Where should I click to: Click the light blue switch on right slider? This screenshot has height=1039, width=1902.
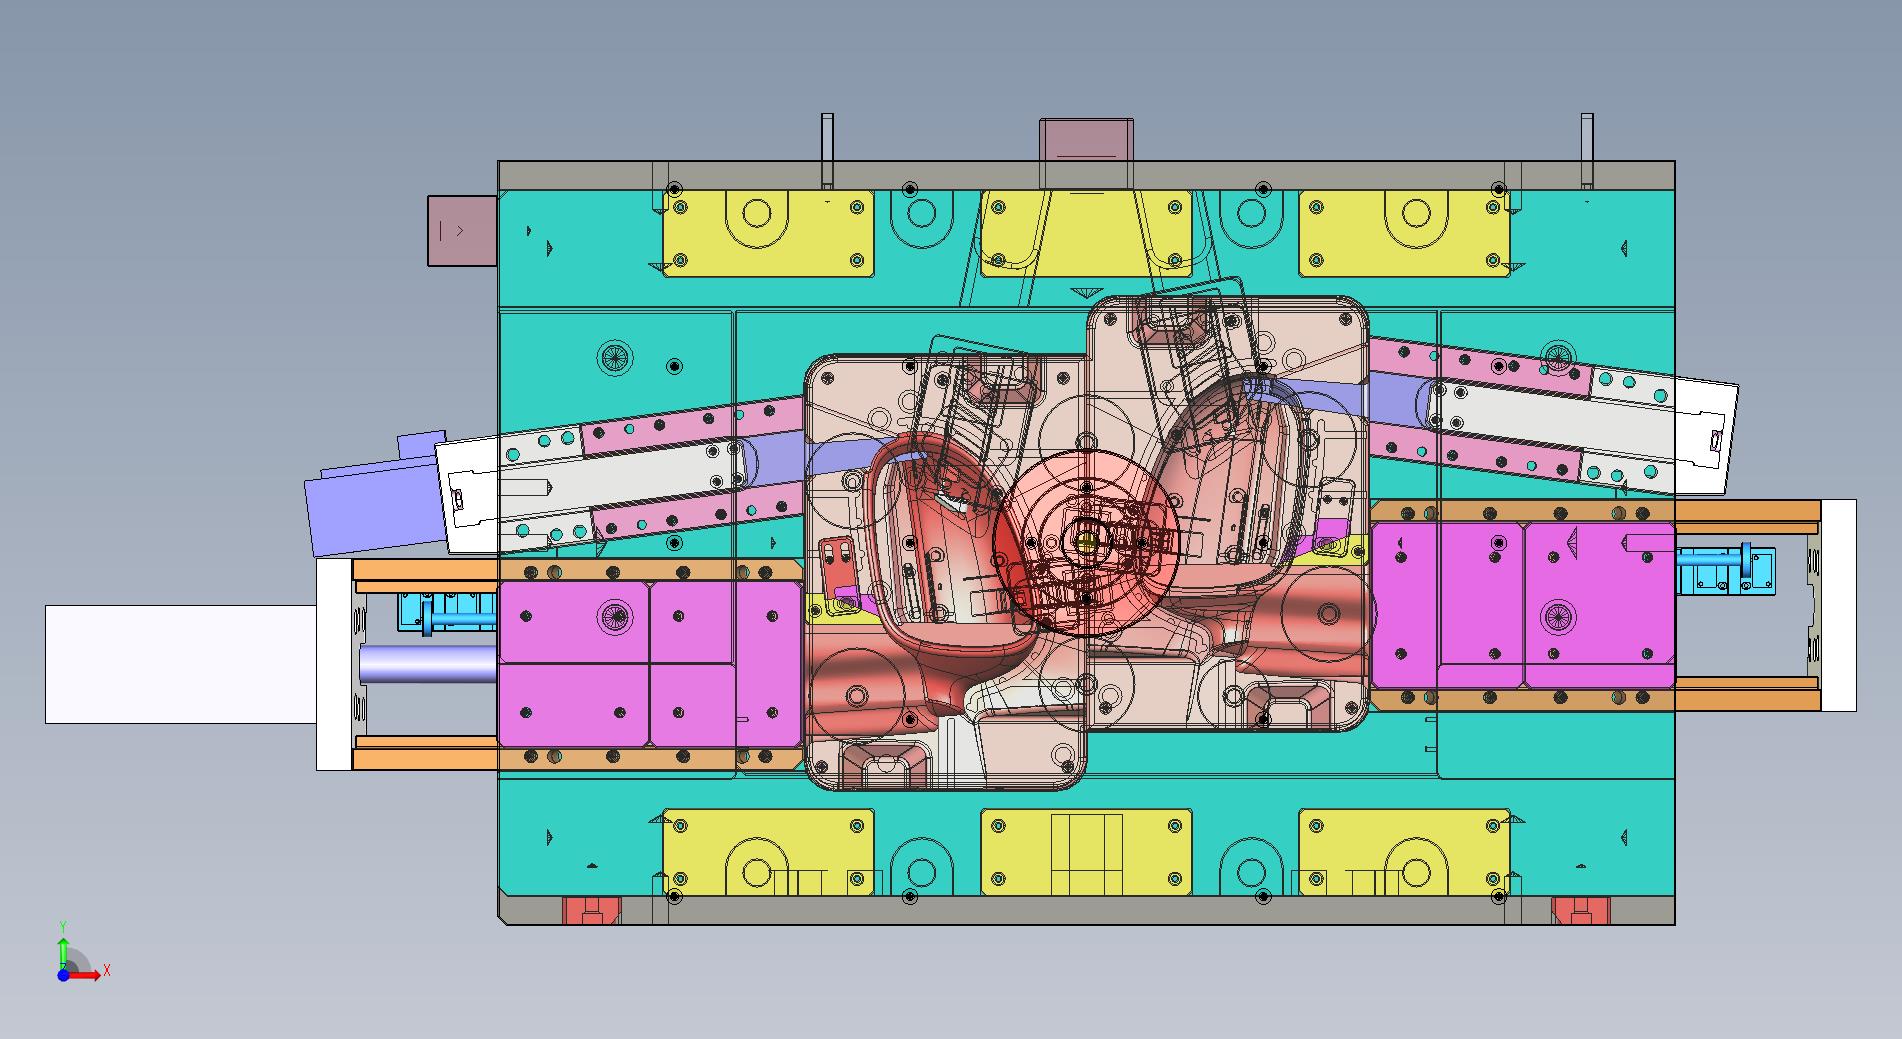(1725, 573)
